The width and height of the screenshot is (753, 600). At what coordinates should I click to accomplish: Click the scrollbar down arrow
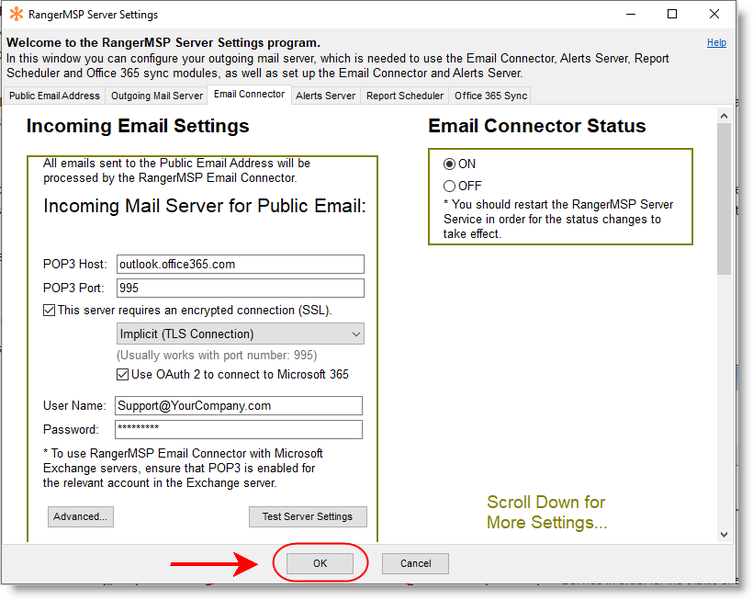click(723, 535)
